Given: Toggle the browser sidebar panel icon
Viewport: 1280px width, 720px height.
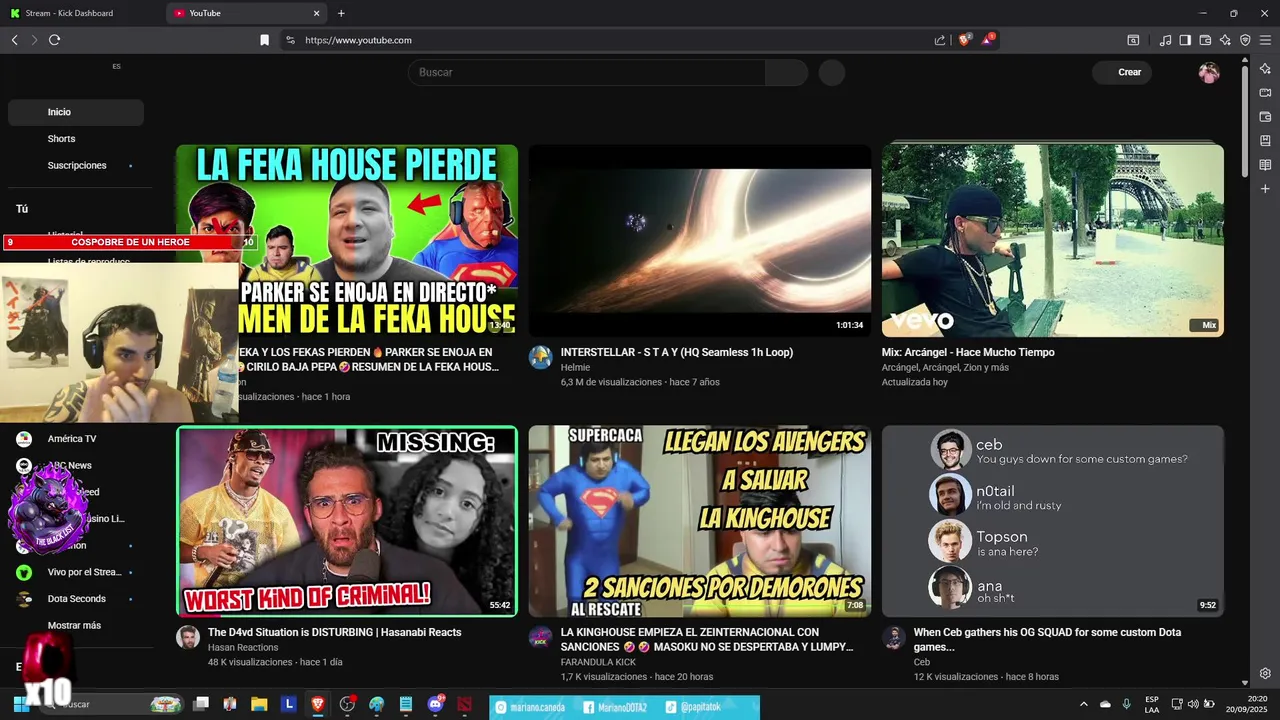Looking at the screenshot, I should click(1185, 40).
